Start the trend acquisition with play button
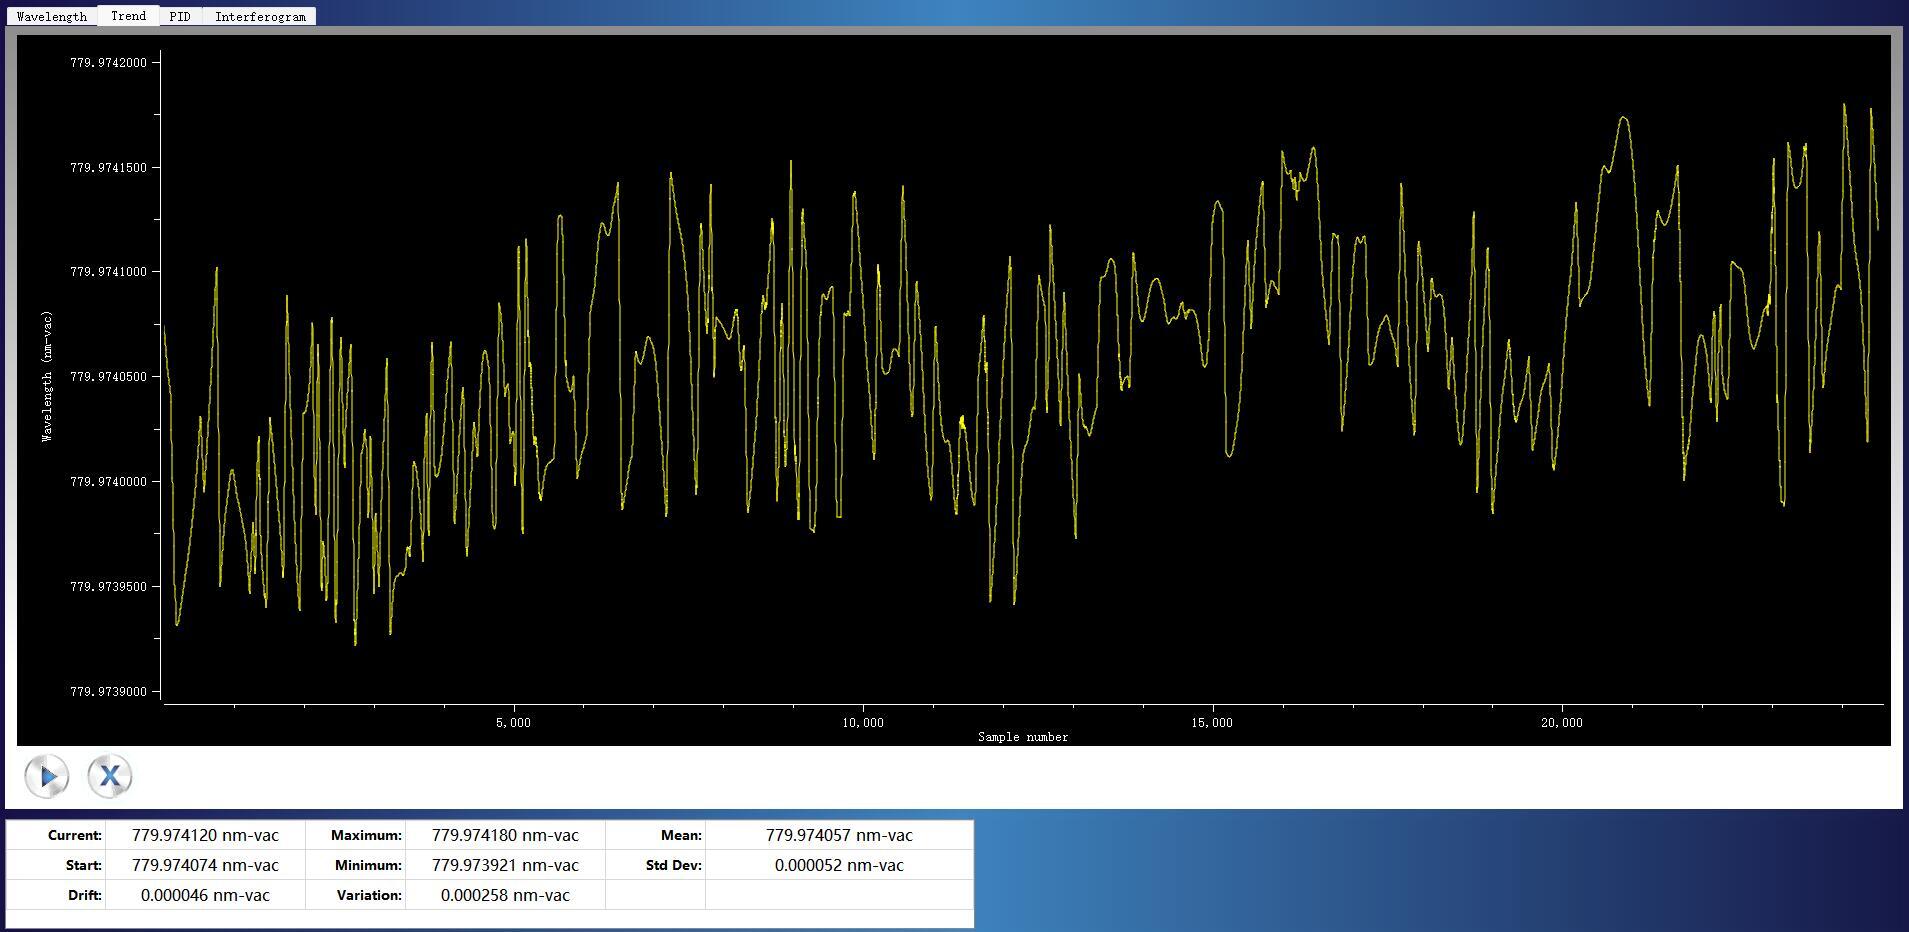1909x932 pixels. click(x=47, y=776)
